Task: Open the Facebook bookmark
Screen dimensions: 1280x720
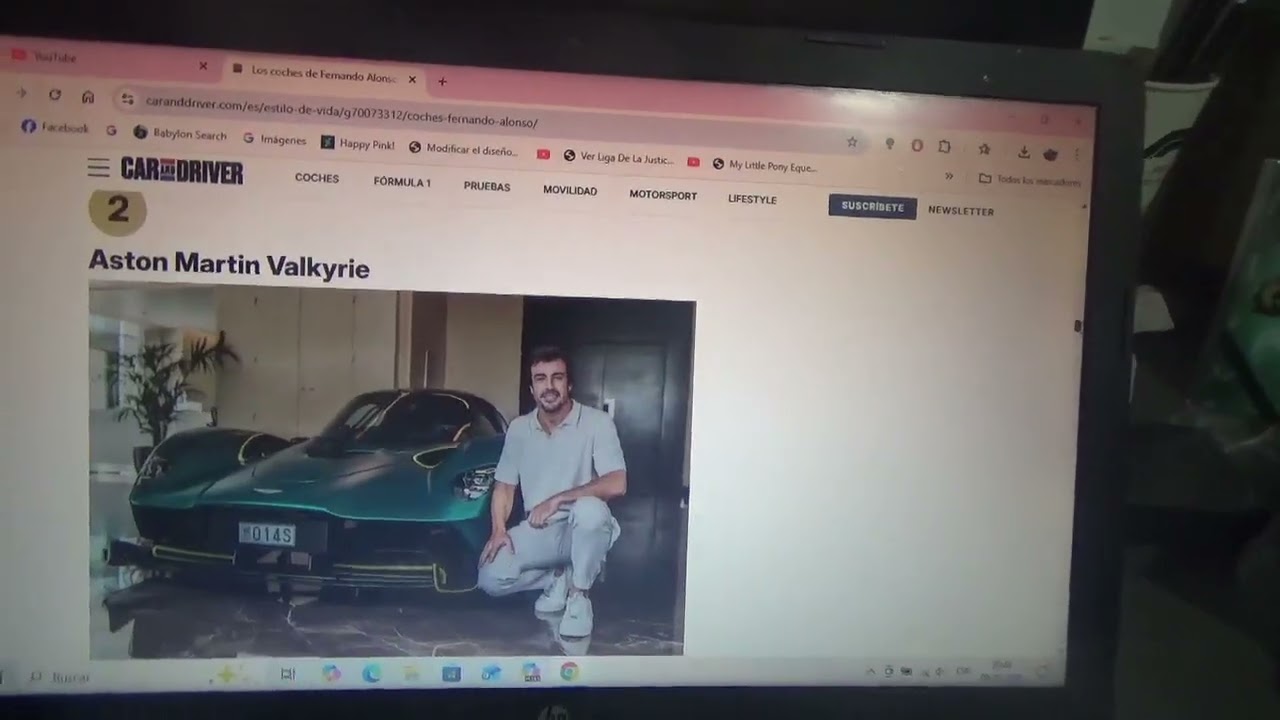Action: pyautogui.click(x=55, y=128)
